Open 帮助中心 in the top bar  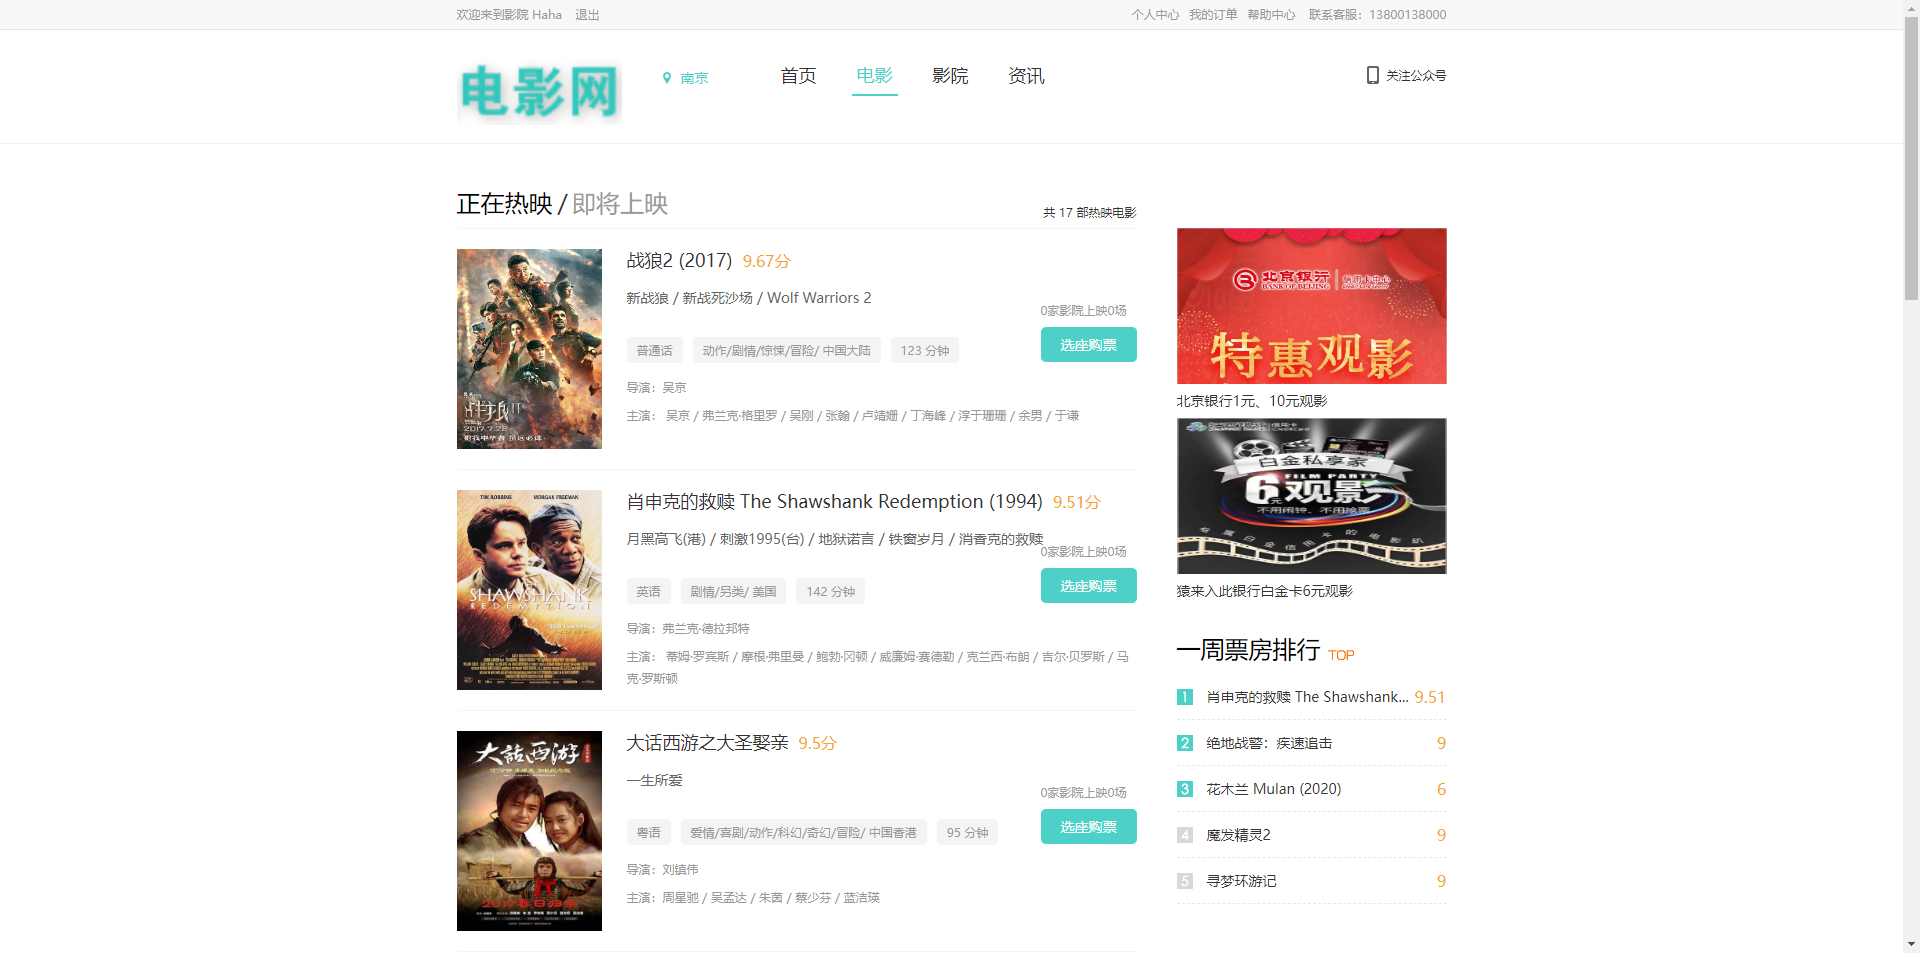click(x=1271, y=15)
